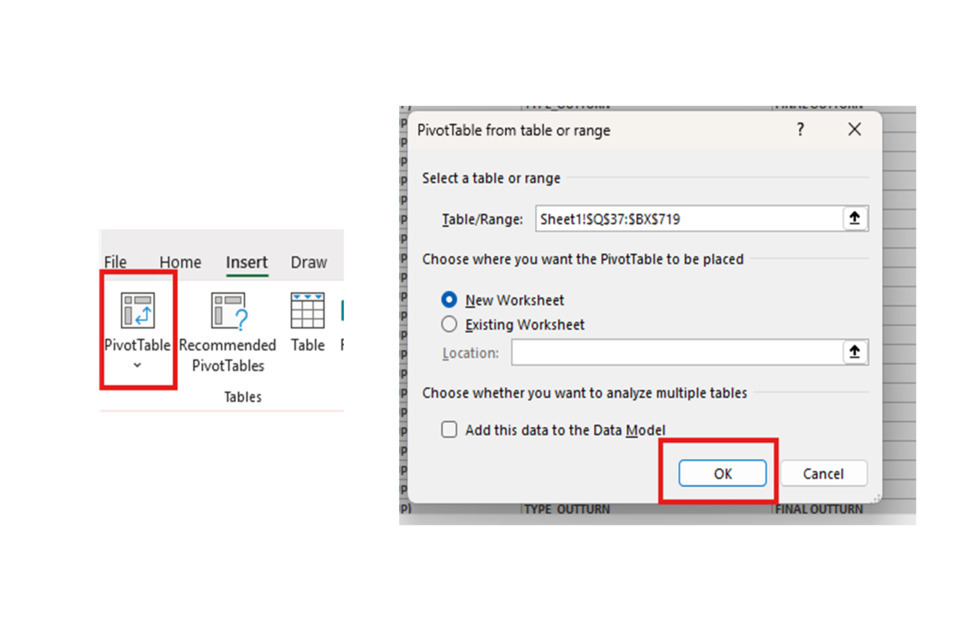Click the PivotTable icon in the ribbon

click(x=137, y=311)
